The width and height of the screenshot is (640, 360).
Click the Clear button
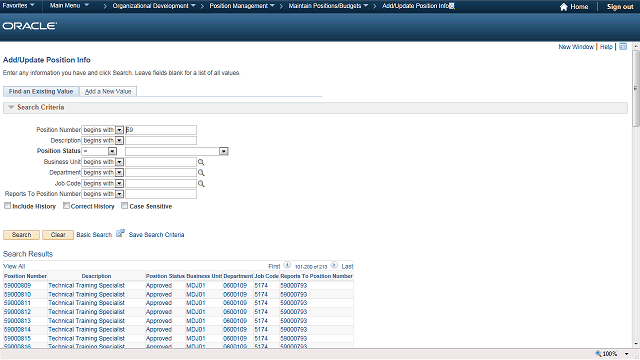[58, 235]
